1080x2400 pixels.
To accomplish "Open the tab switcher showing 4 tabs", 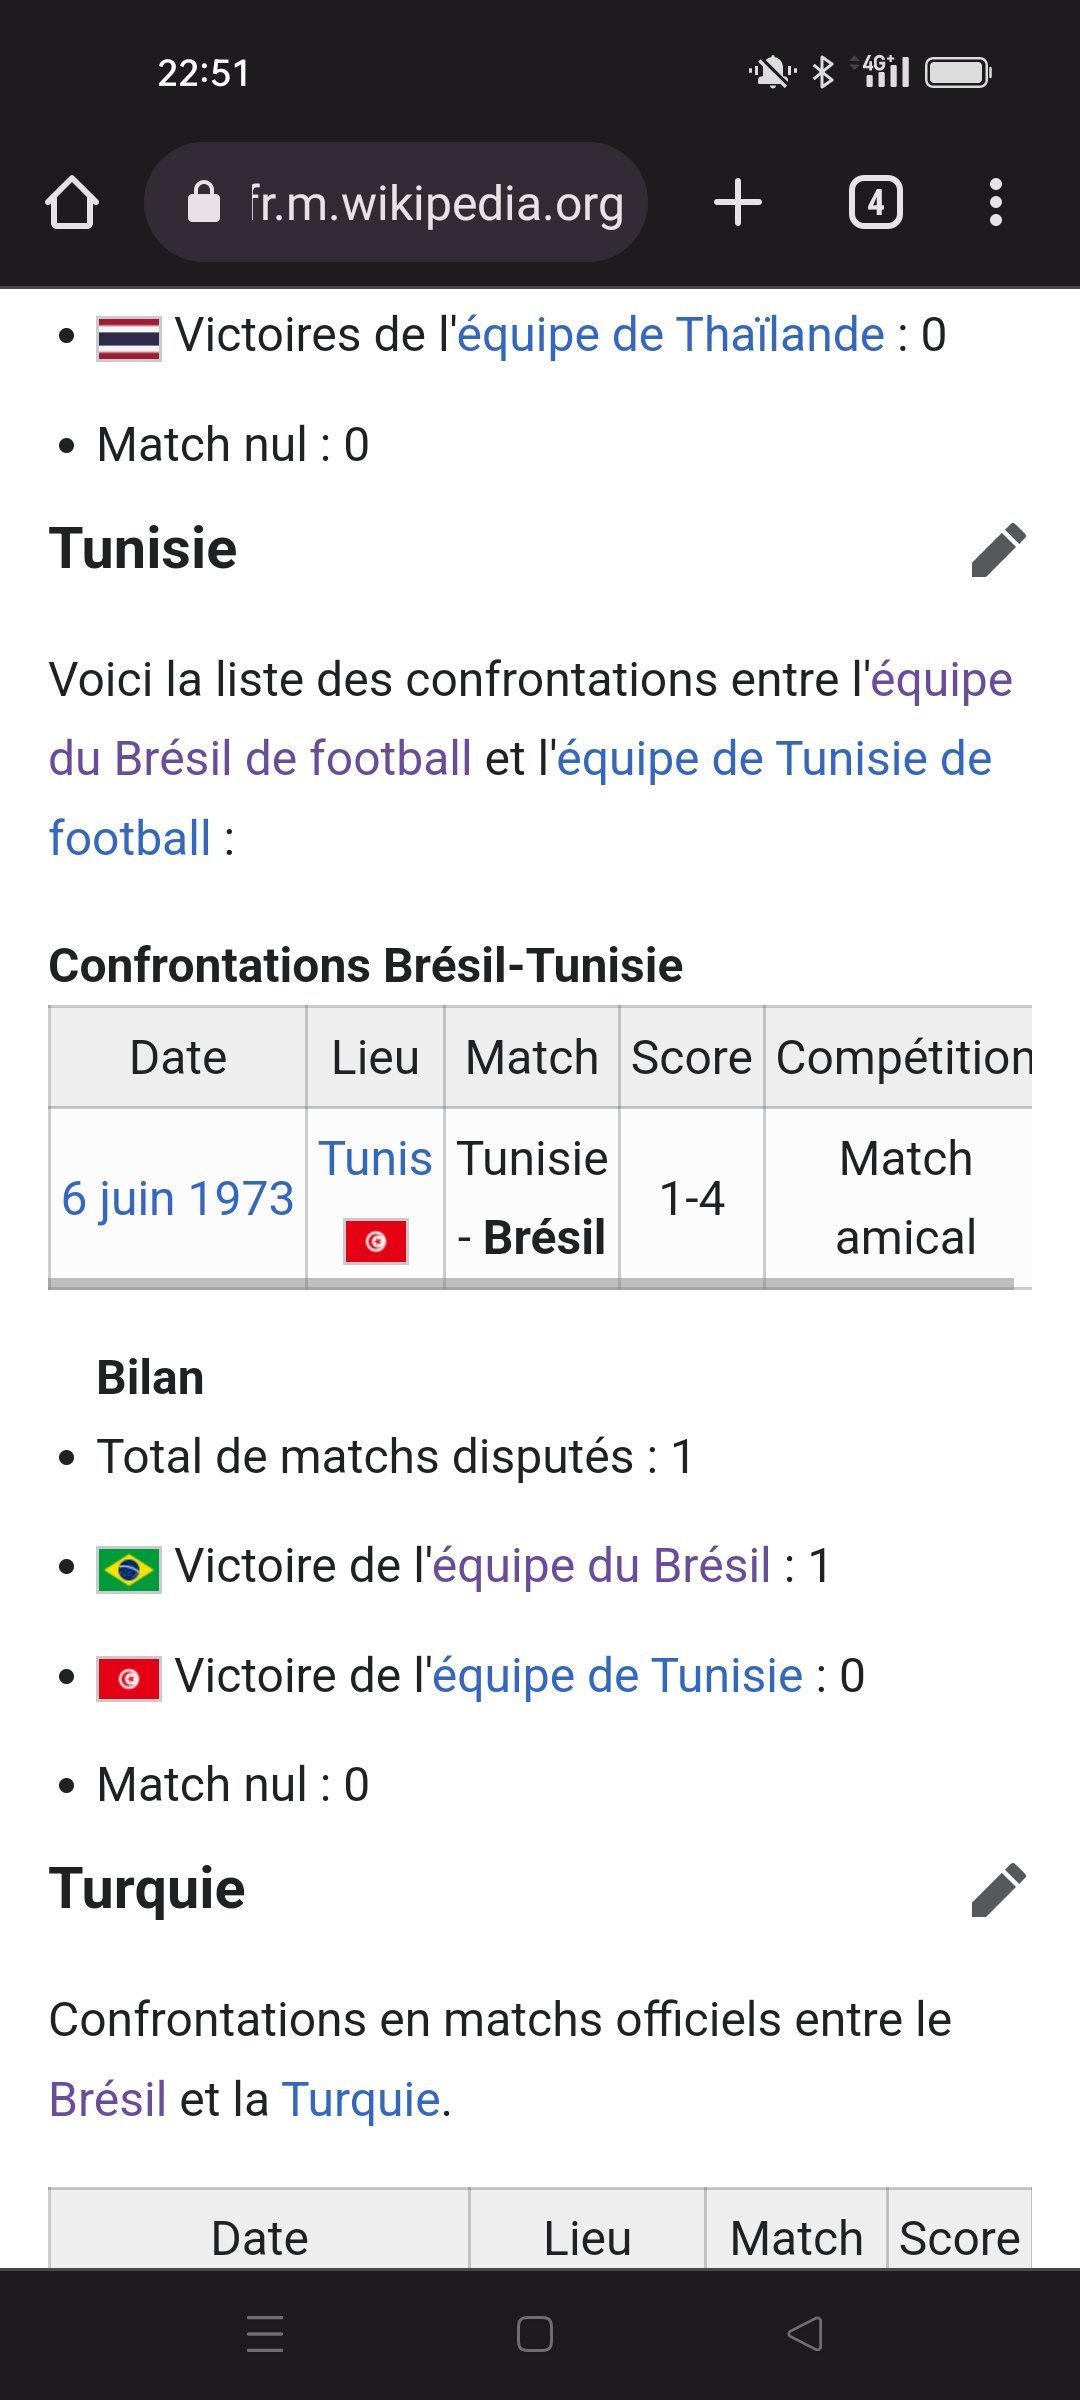I will (875, 203).
